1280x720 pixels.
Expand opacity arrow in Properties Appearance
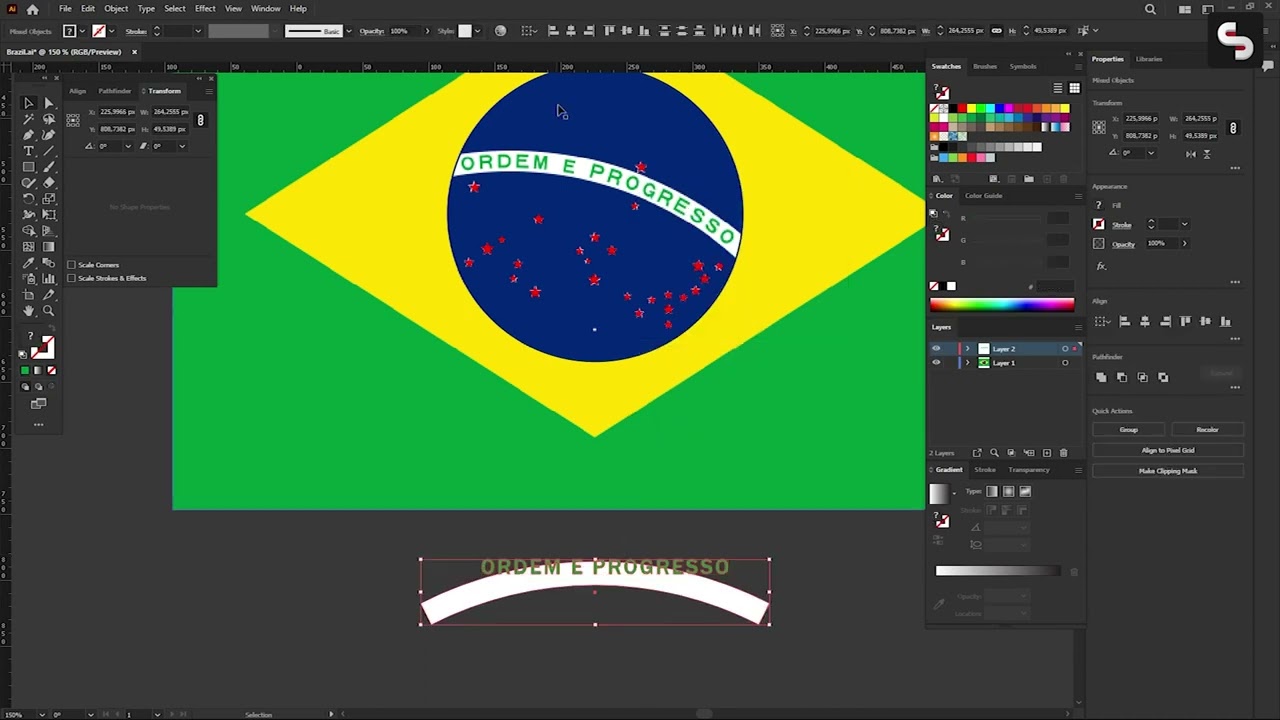coord(1184,244)
